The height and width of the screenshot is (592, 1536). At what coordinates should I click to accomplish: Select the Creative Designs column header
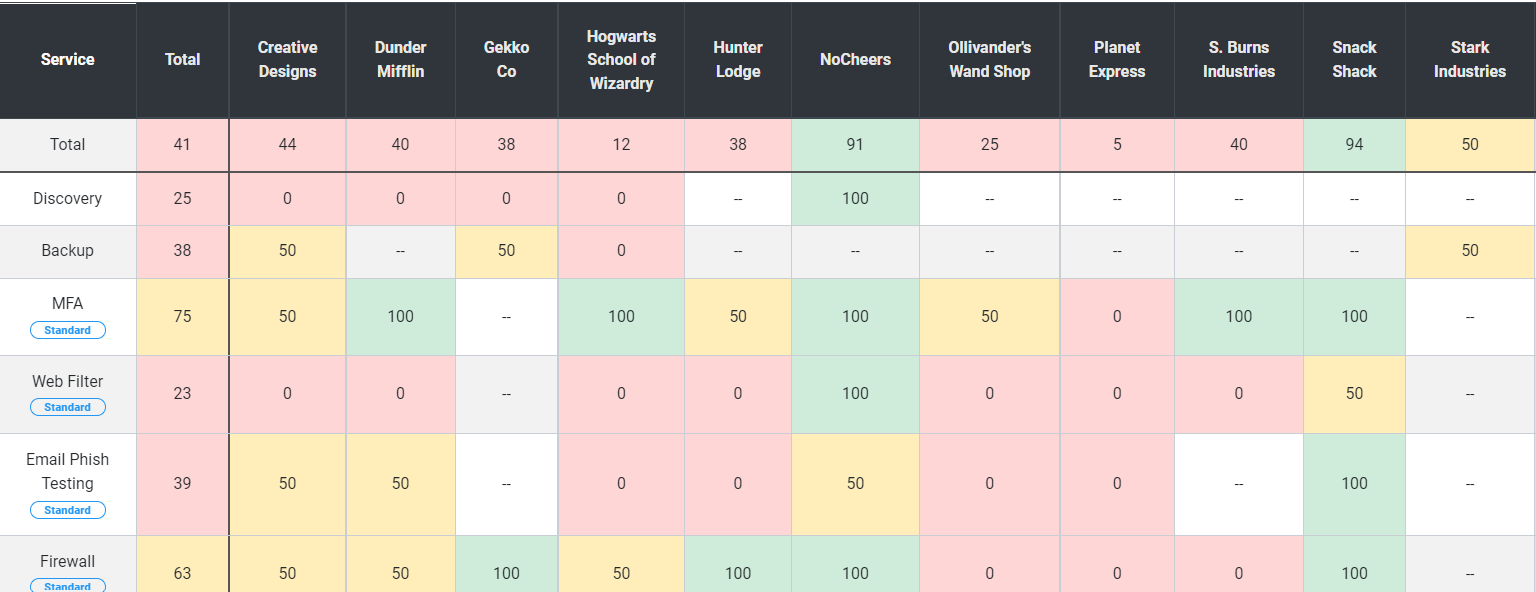coord(287,60)
